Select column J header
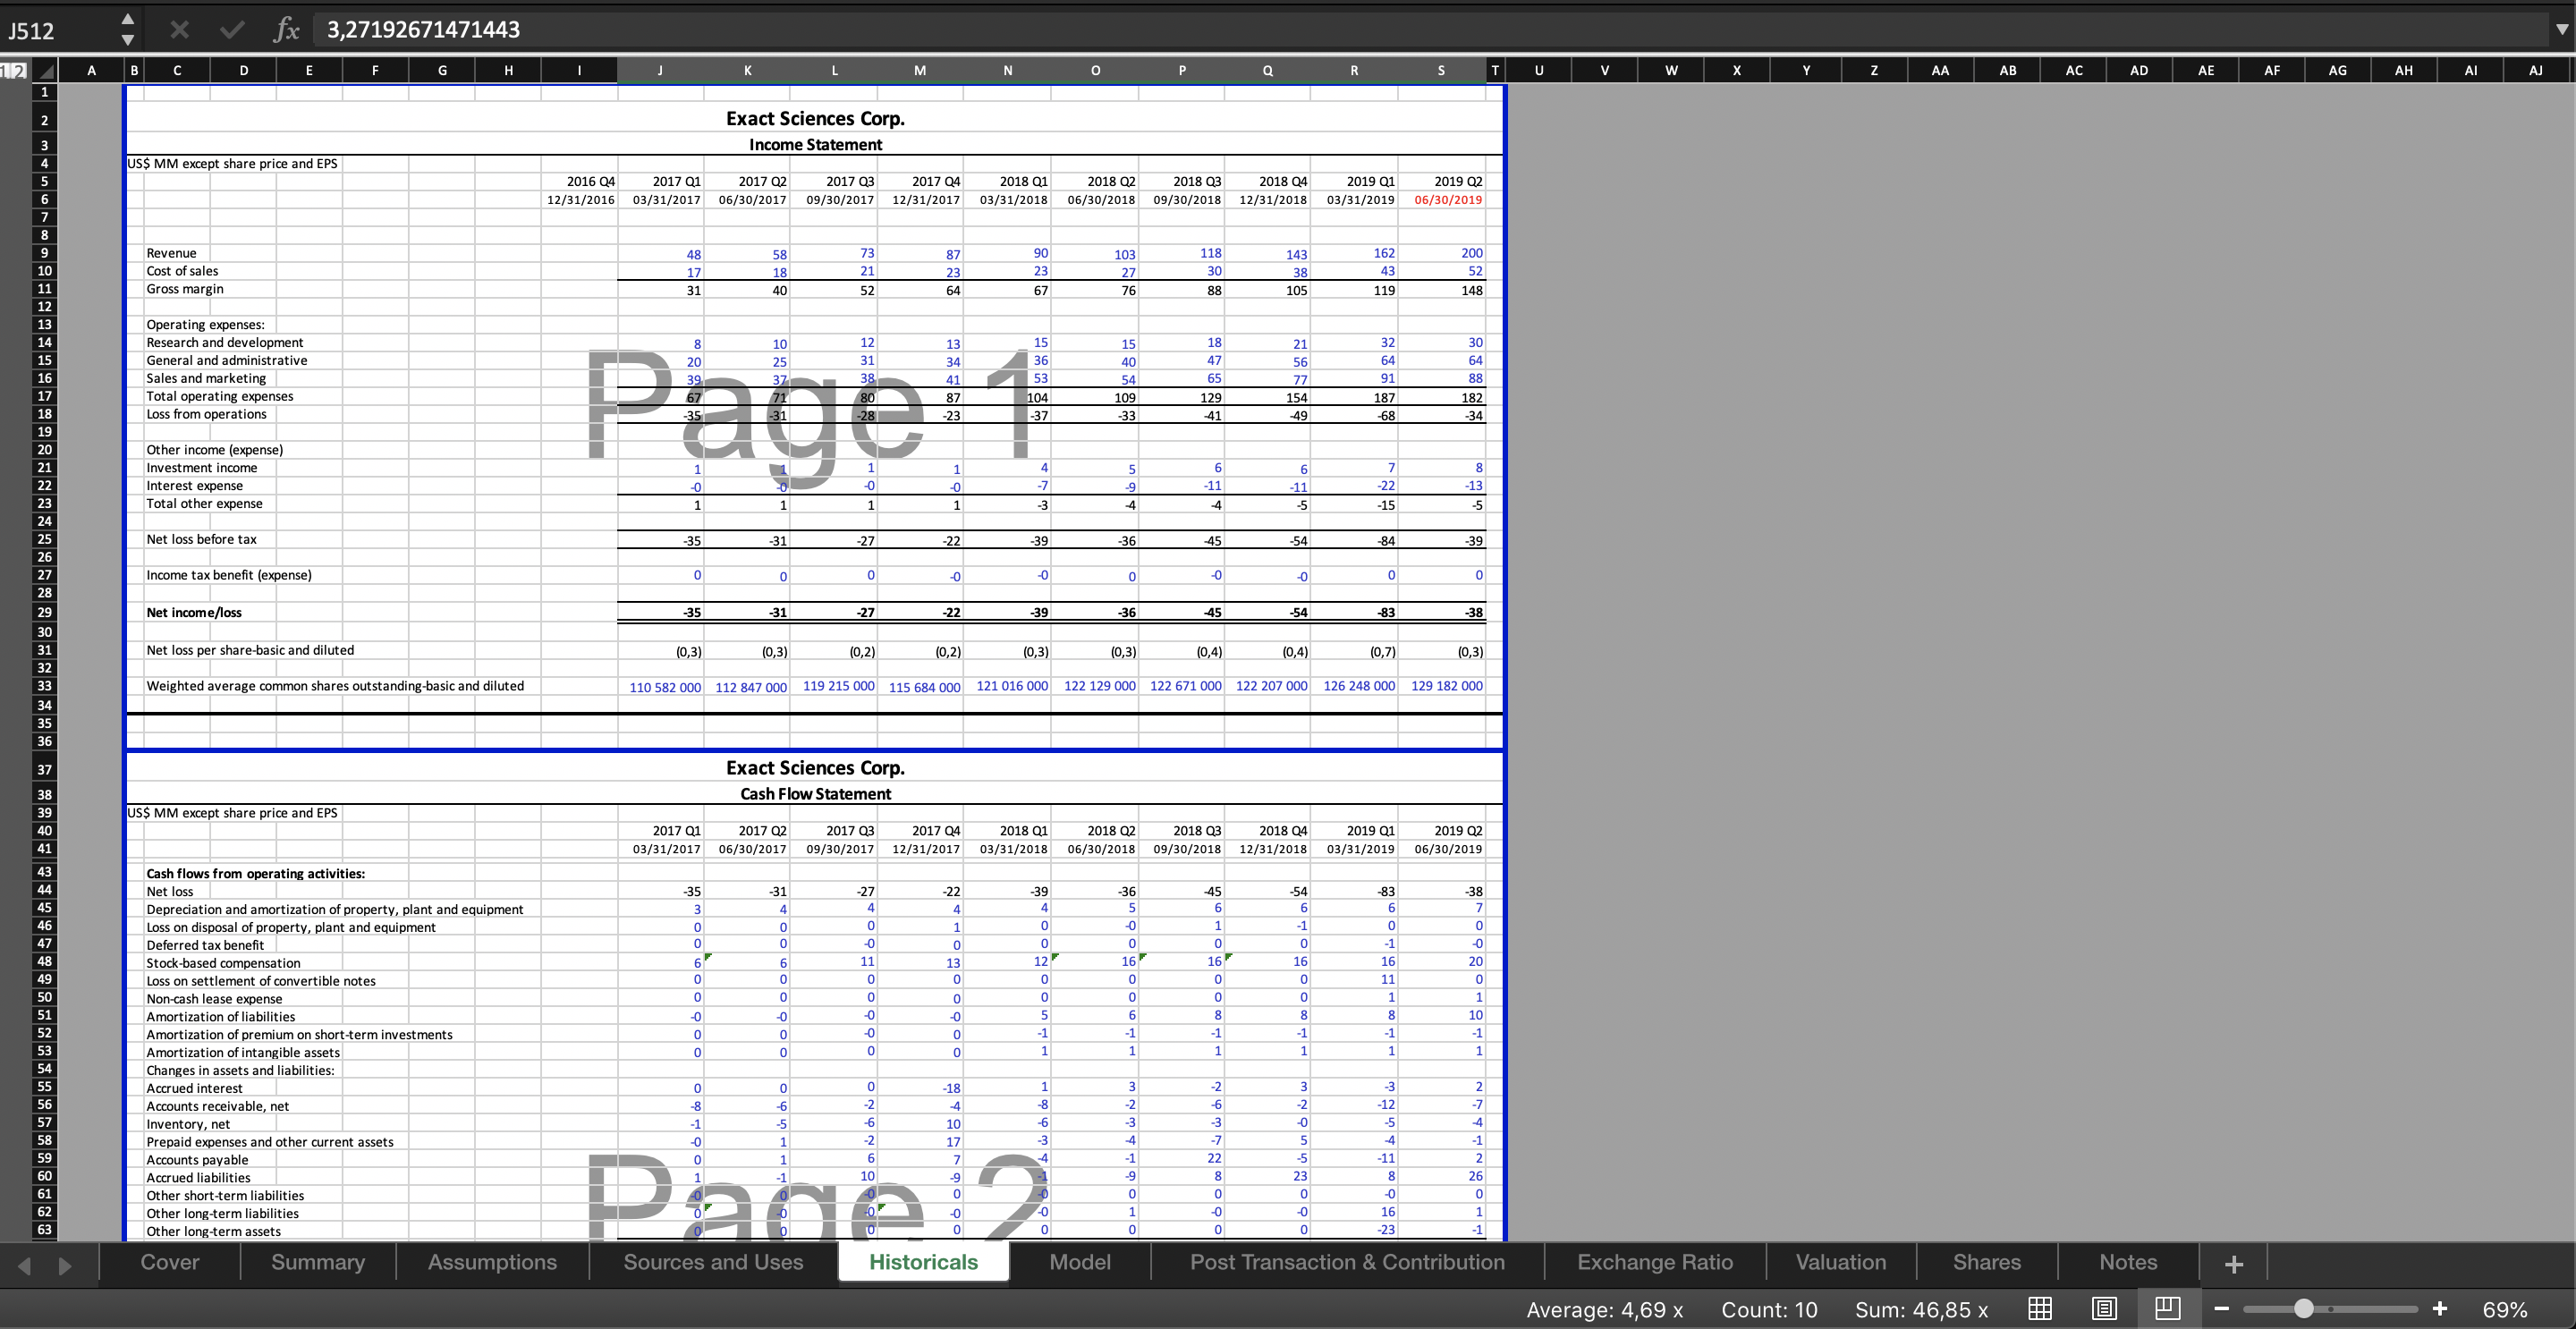 click(660, 71)
